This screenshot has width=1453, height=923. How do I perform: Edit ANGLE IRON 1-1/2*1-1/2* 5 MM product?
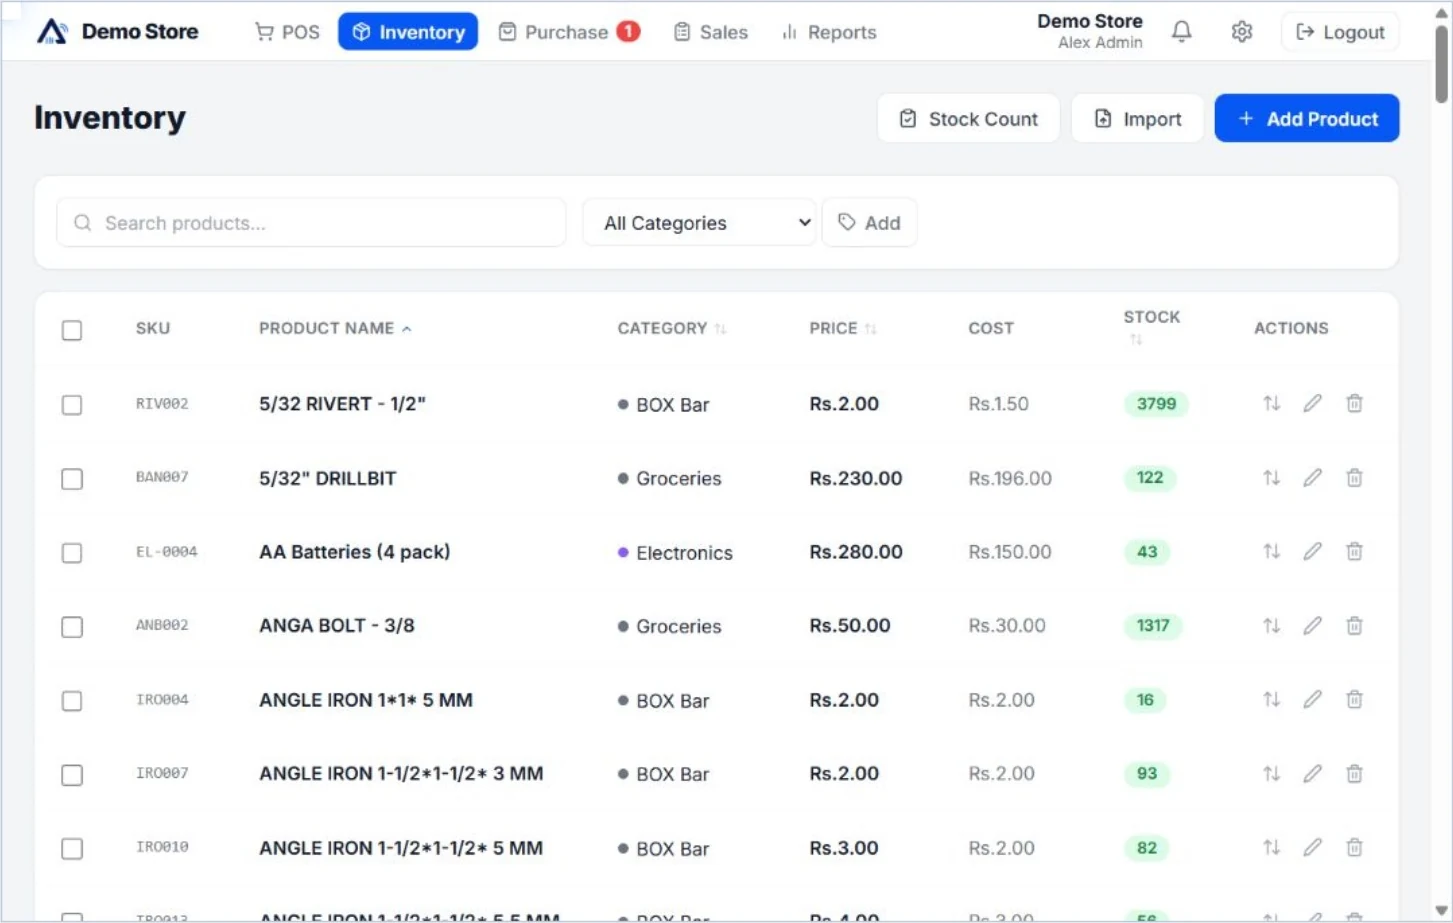pyautogui.click(x=1312, y=848)
